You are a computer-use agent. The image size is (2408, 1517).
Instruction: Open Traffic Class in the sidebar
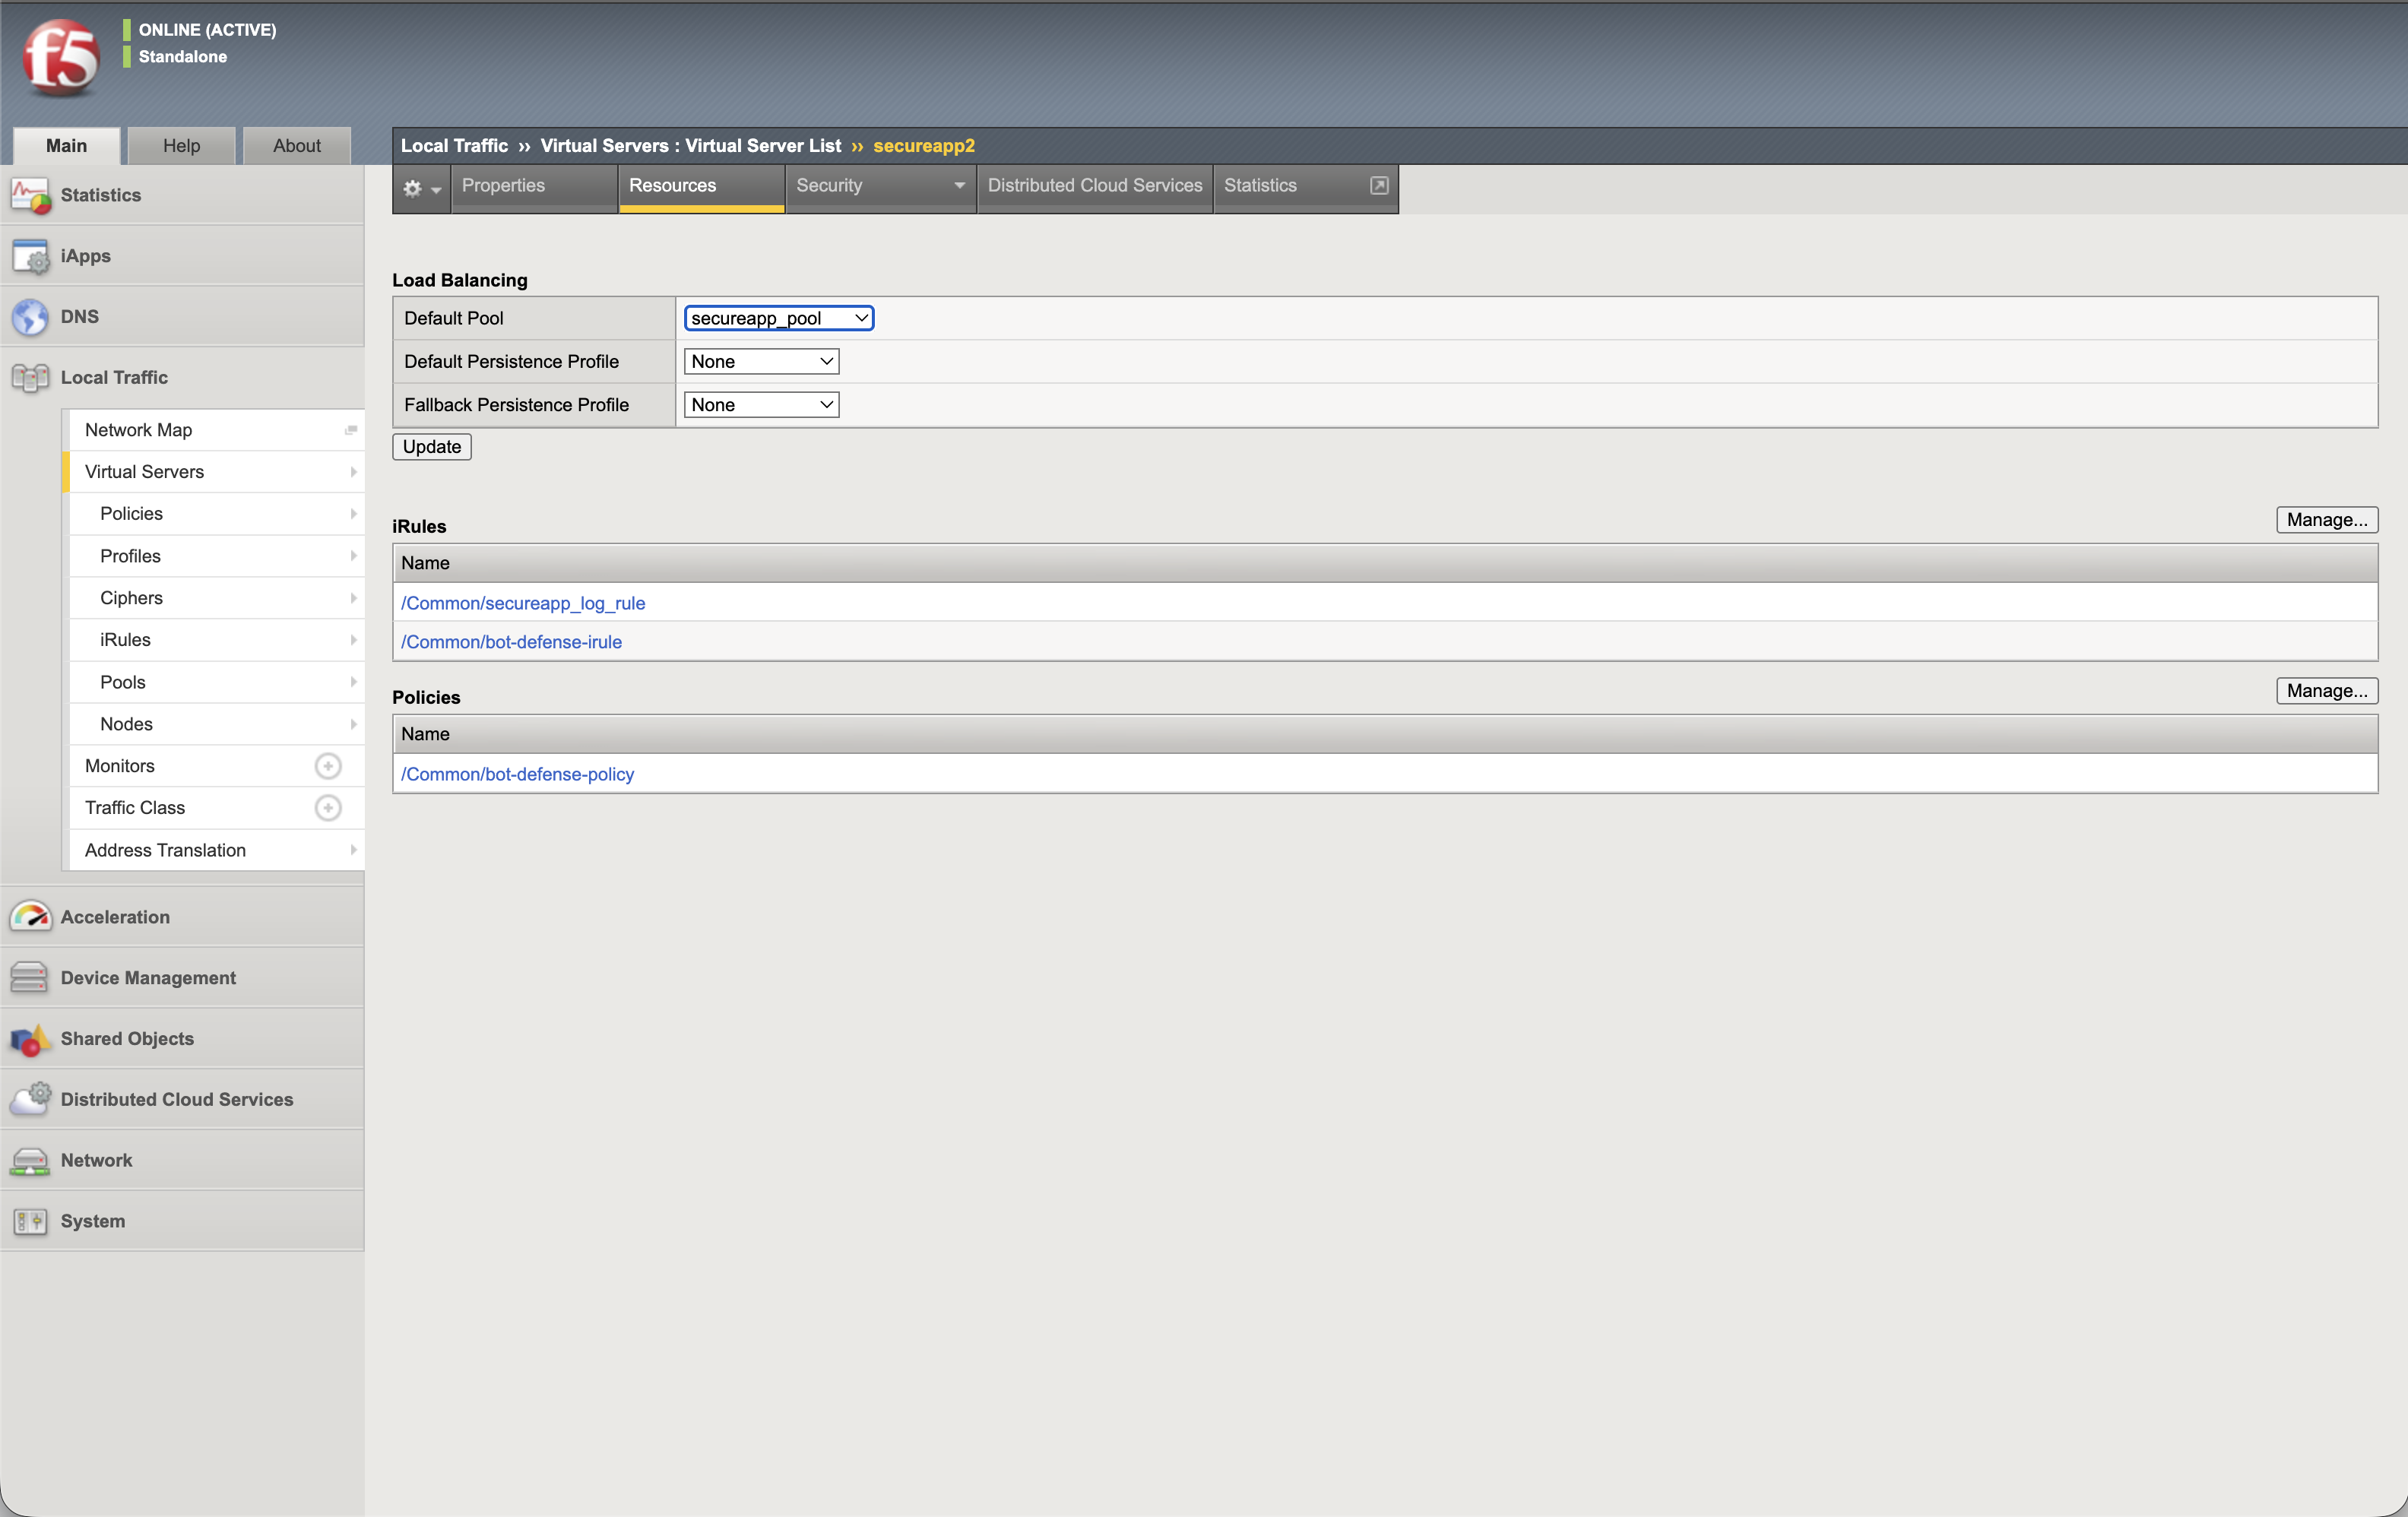pos(135,808)
